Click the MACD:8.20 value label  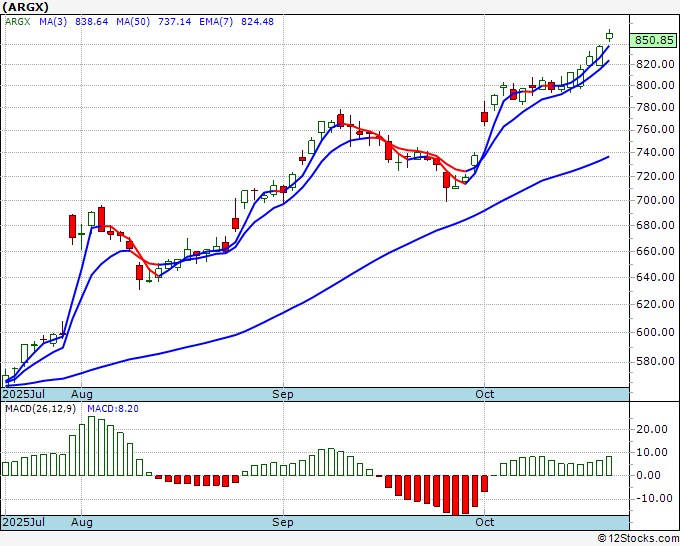(x=113, y=409)
